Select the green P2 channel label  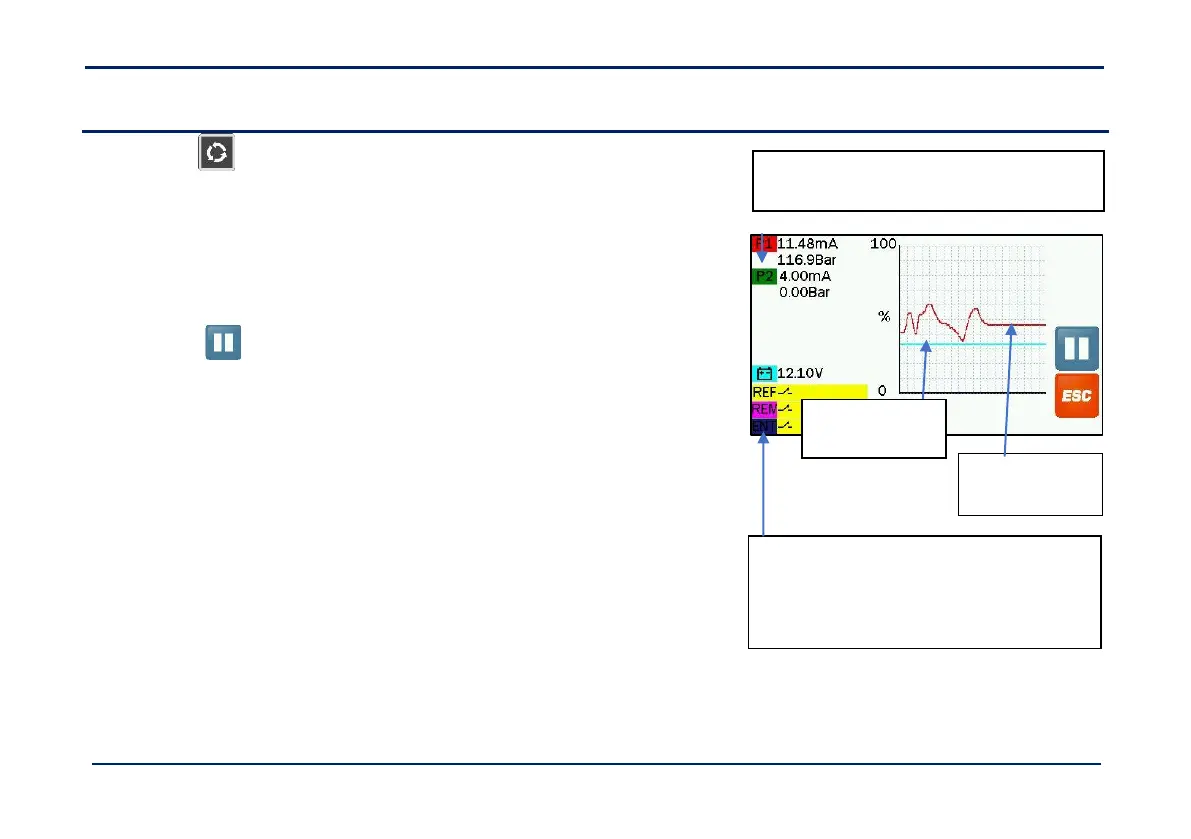763,276
